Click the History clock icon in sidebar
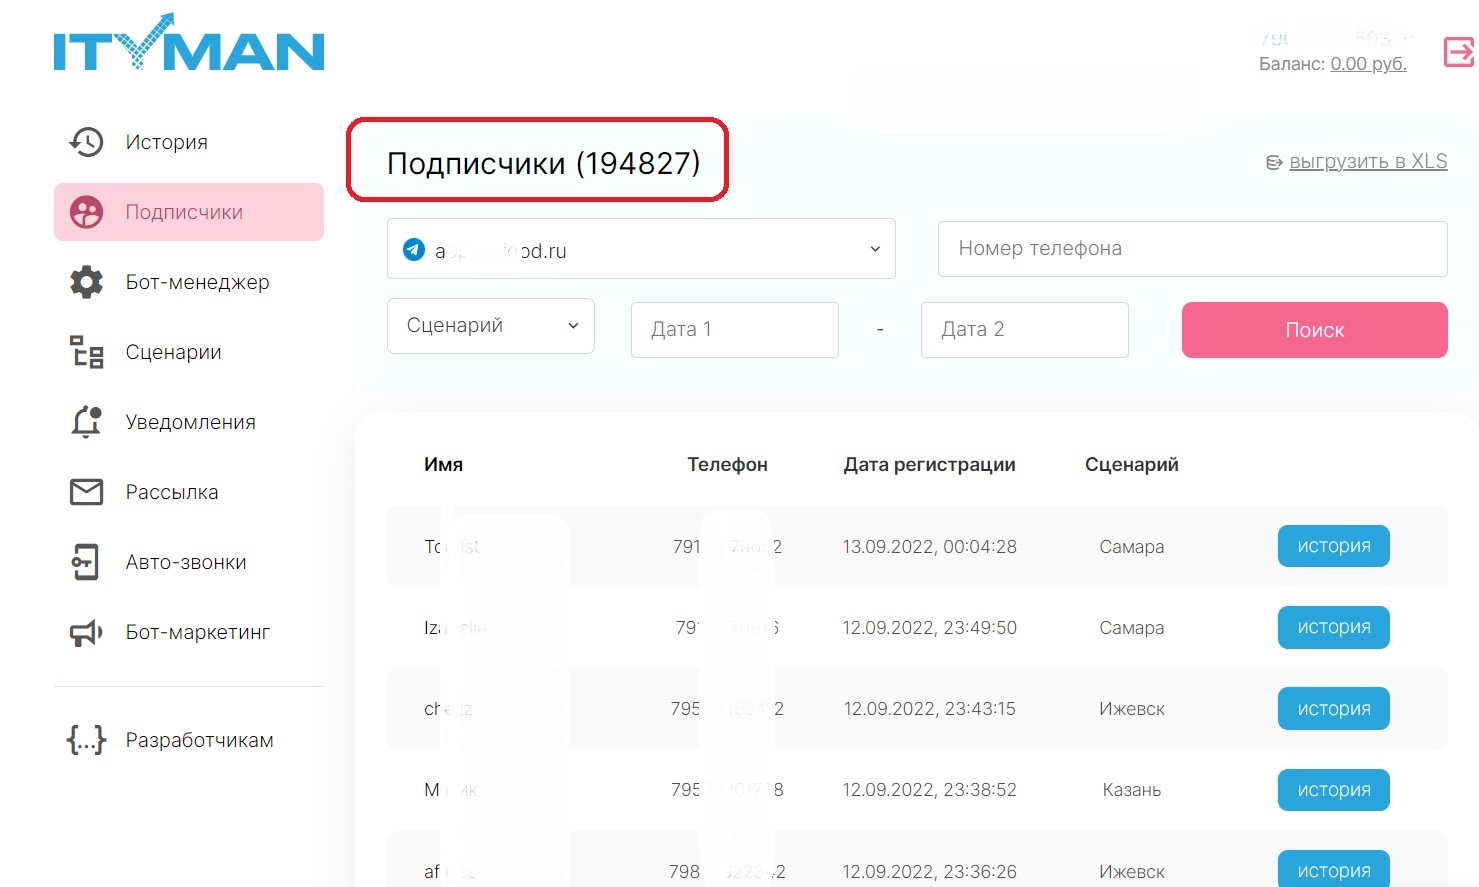Screen dimensions: 1479x887 pos(86,142)
